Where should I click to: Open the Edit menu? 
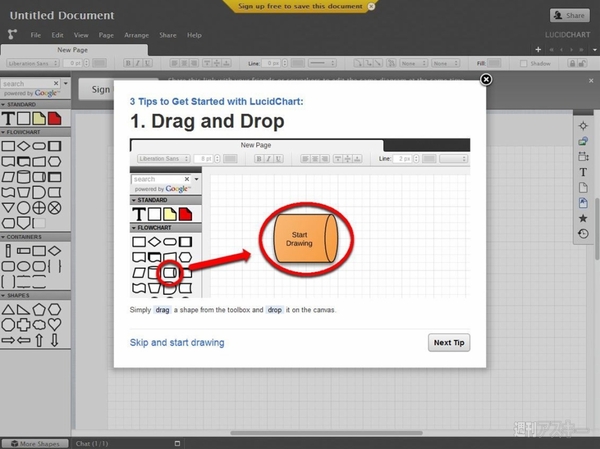pyautogui.click(x=57, y=35)
